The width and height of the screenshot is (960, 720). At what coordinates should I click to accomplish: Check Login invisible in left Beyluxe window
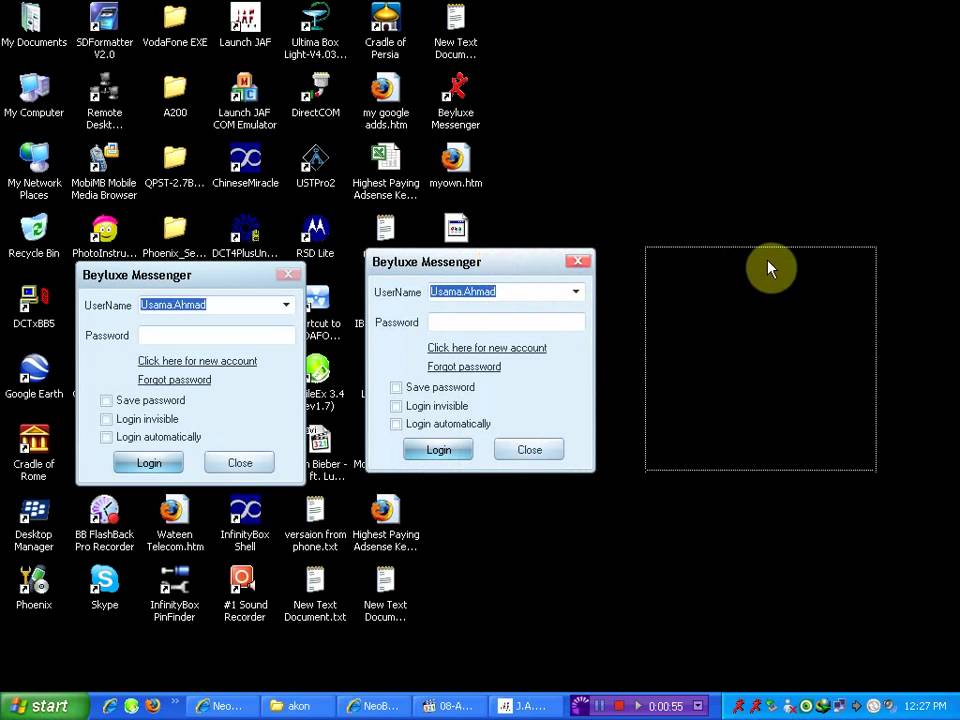point(107,419)
